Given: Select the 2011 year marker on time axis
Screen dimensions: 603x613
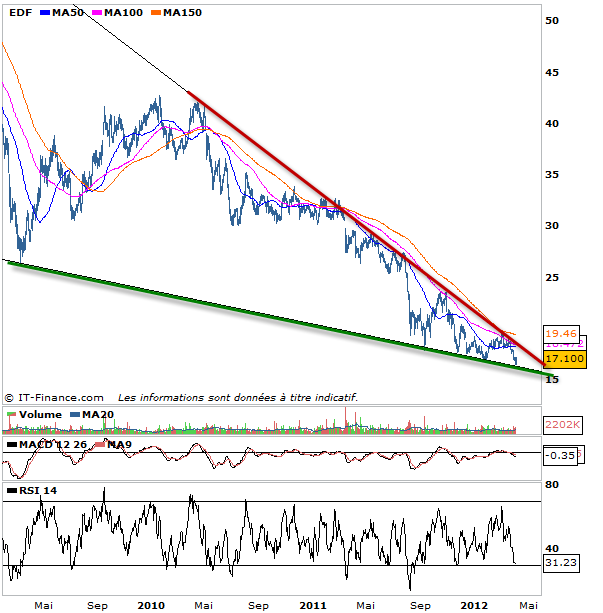Looking at the screenshot, I should (313, 604).
